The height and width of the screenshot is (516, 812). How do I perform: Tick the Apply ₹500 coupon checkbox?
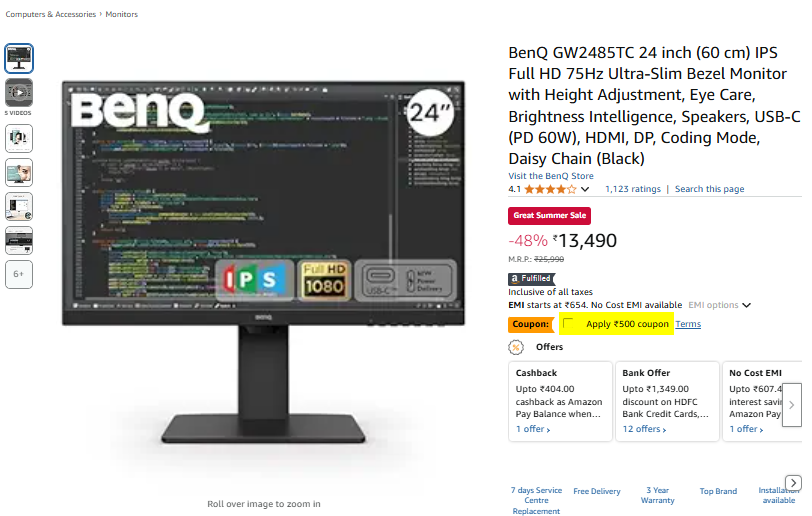[x=568, y=324]
